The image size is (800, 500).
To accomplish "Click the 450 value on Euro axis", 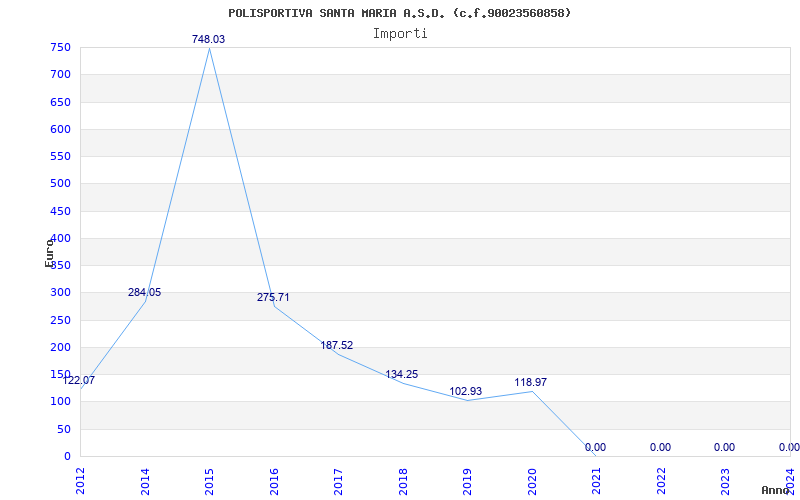I will click(60, 211).
